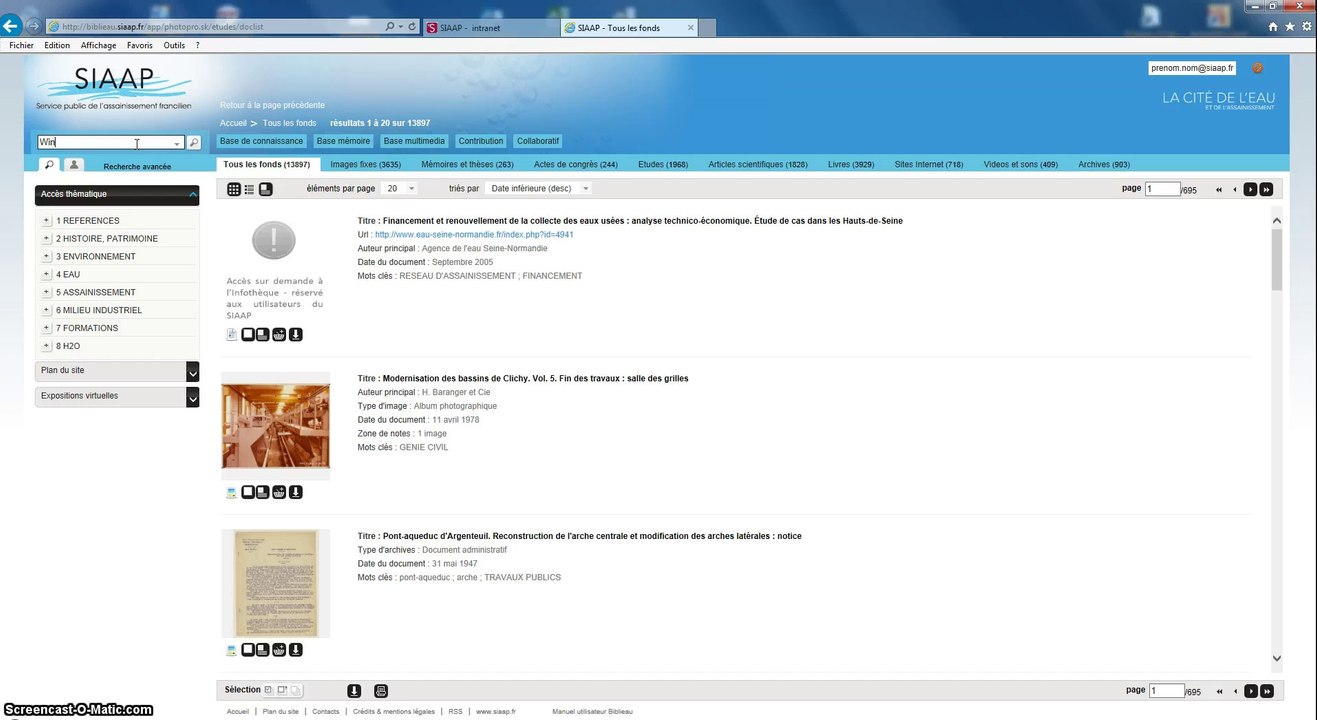Click the print selection icon in the bottom bar
The width and height of the screenshot is (1317, 720).
tap(381, 691)
